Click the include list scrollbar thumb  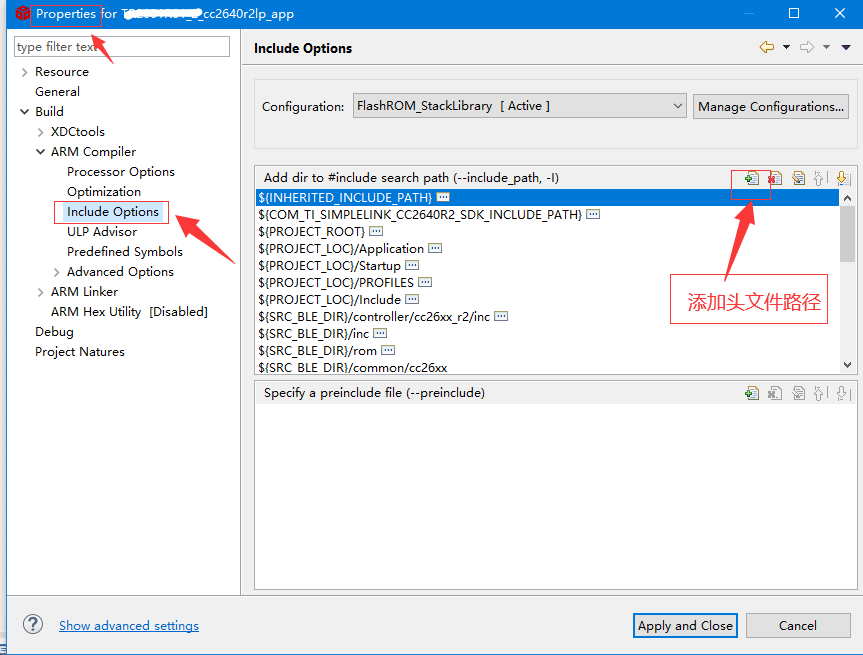click(x=848, y=234)
